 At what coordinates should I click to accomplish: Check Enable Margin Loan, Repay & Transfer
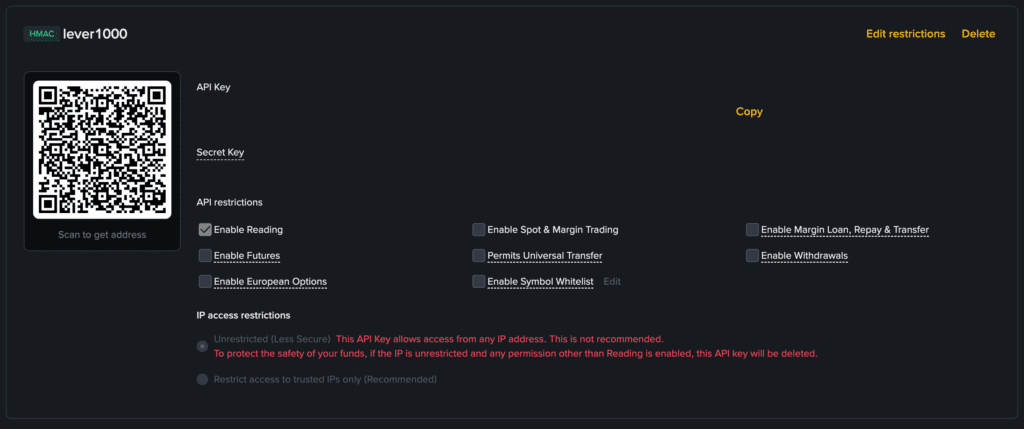coord(752,230)
